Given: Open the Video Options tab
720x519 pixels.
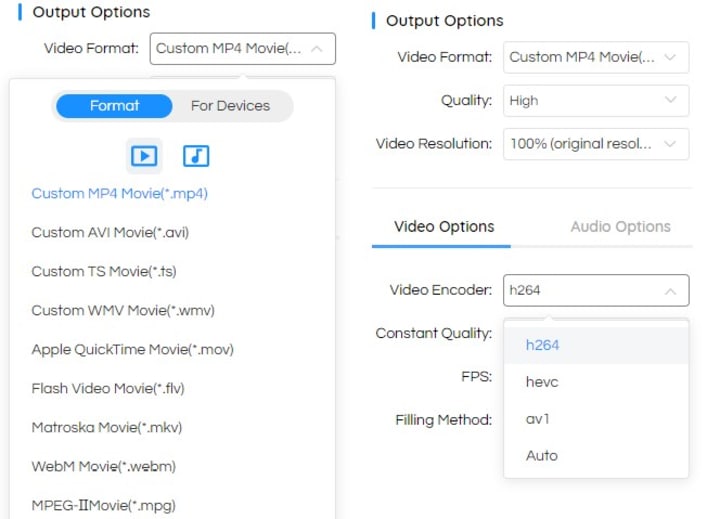Looking at the screenshot, I should (x=444, y=227).
